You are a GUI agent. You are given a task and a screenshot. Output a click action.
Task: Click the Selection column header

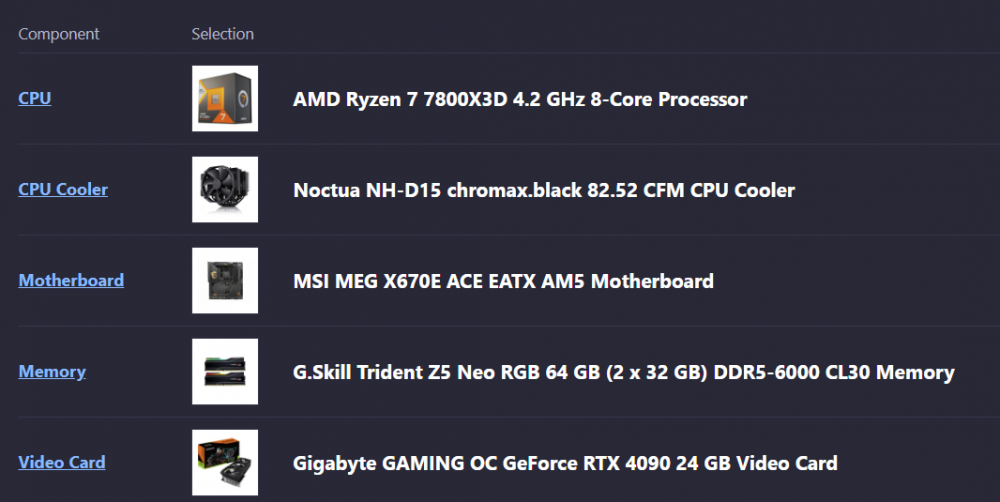point(223,34)
